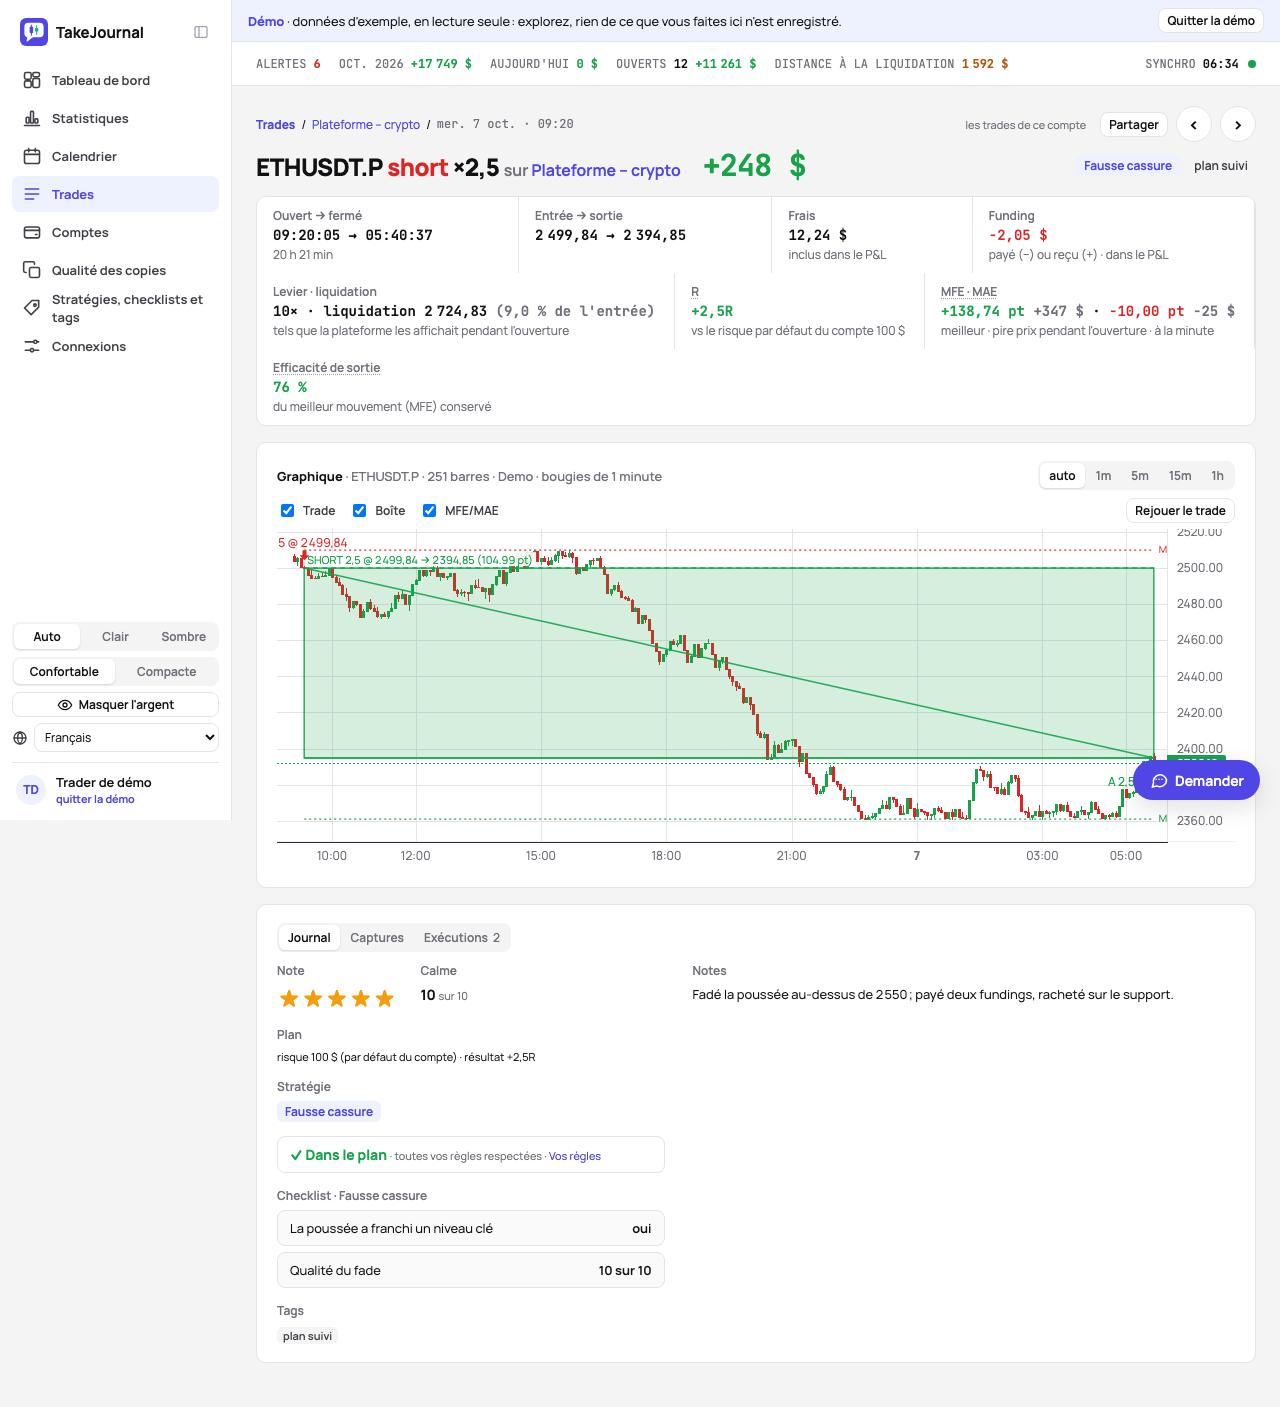Switch to the Captures tab

(x=377, y=938)
